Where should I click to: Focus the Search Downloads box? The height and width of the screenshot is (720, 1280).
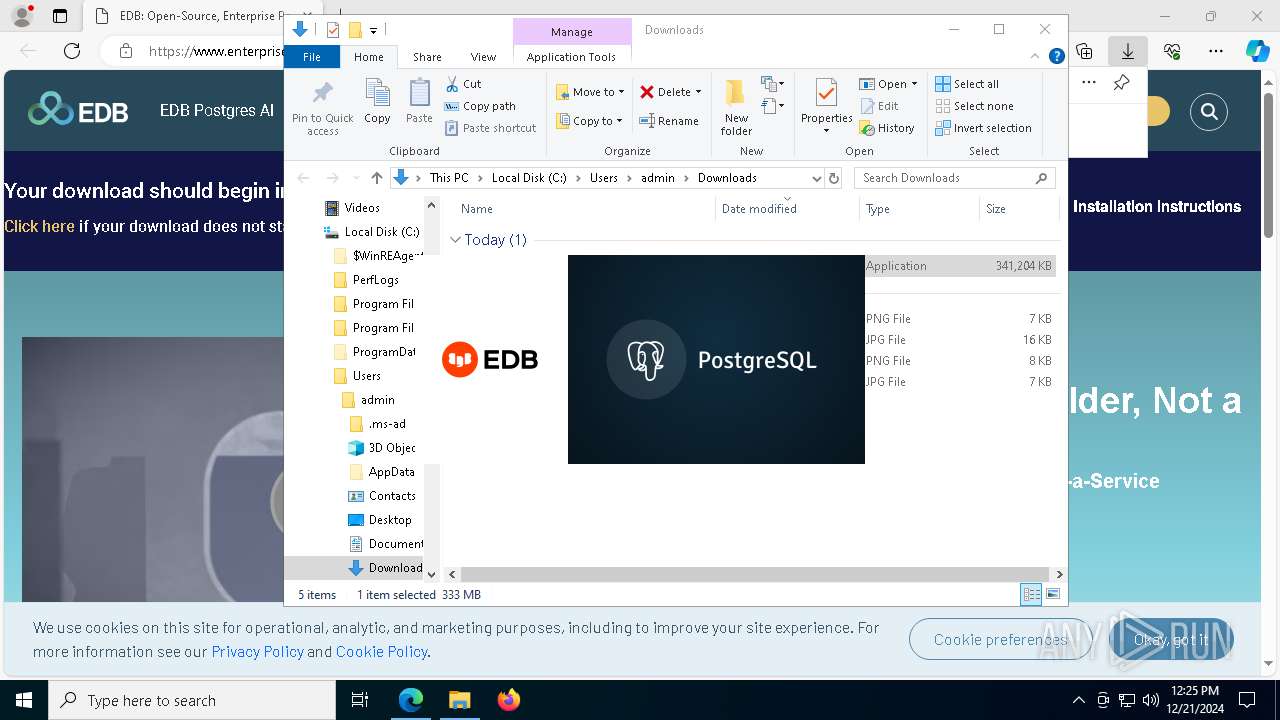point(955,178)
